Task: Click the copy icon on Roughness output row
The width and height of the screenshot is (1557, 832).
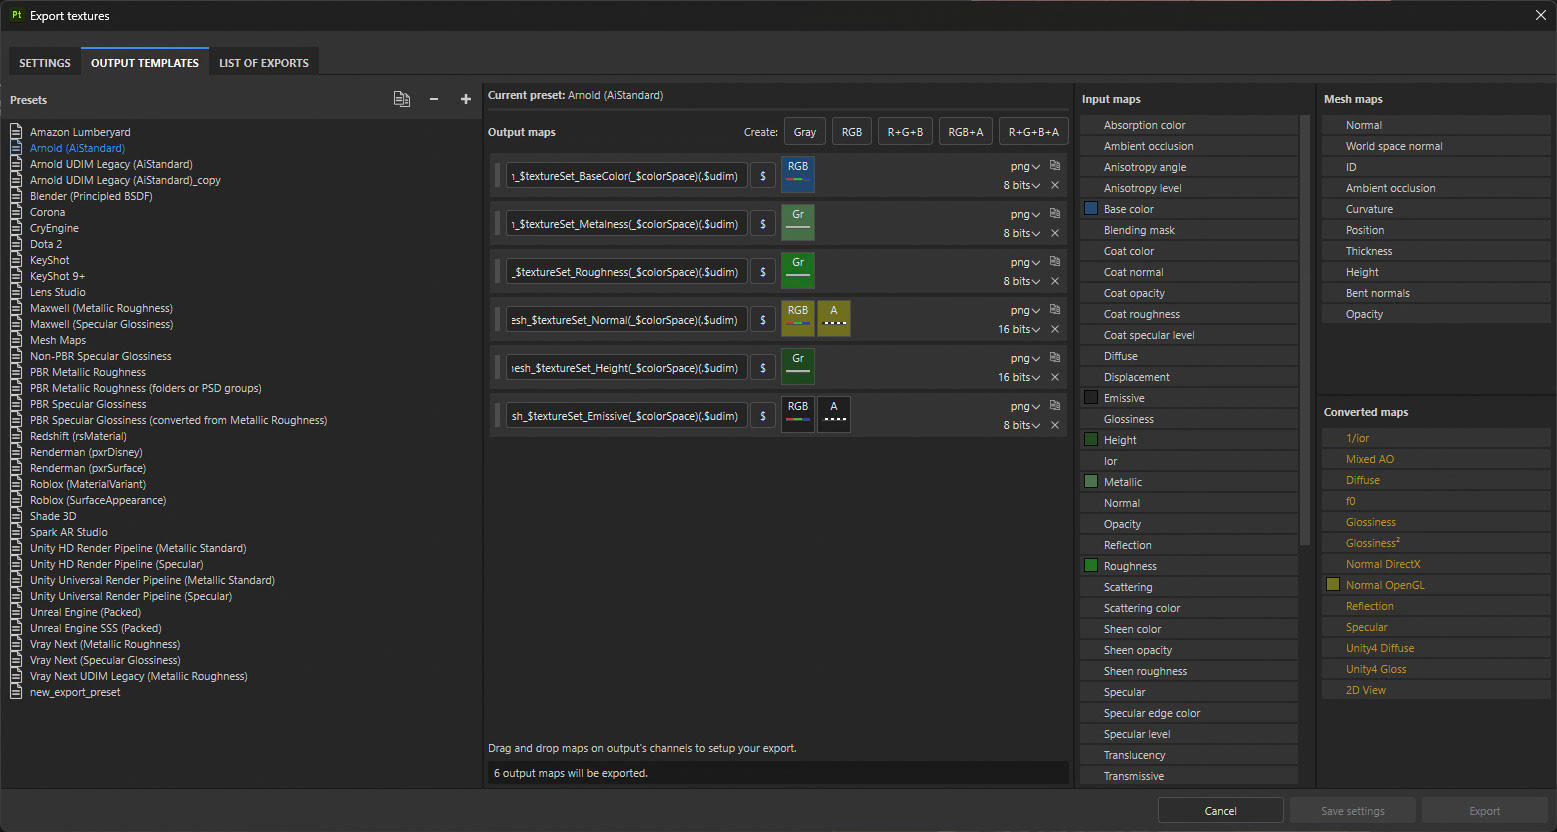Action: (x=1055, y=262)
